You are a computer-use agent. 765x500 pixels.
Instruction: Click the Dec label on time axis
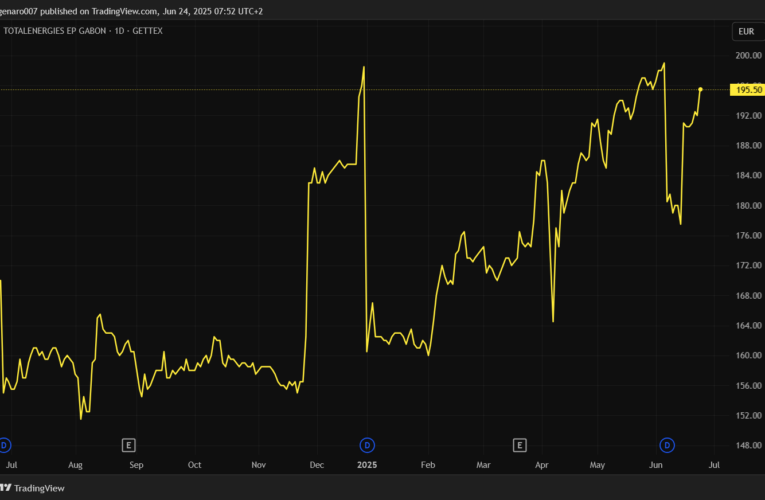(x=317, y=465)
